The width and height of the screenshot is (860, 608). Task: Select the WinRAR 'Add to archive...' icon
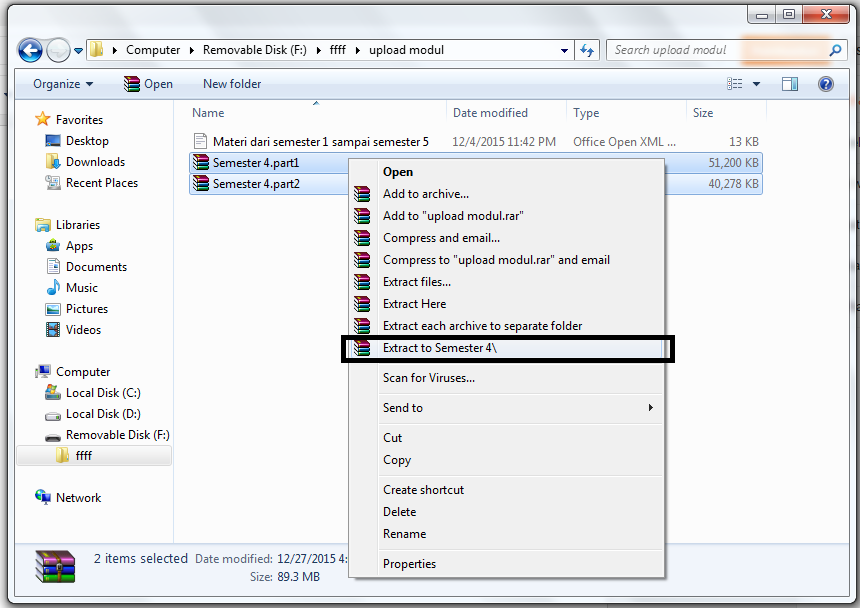(x=361, y=194)
